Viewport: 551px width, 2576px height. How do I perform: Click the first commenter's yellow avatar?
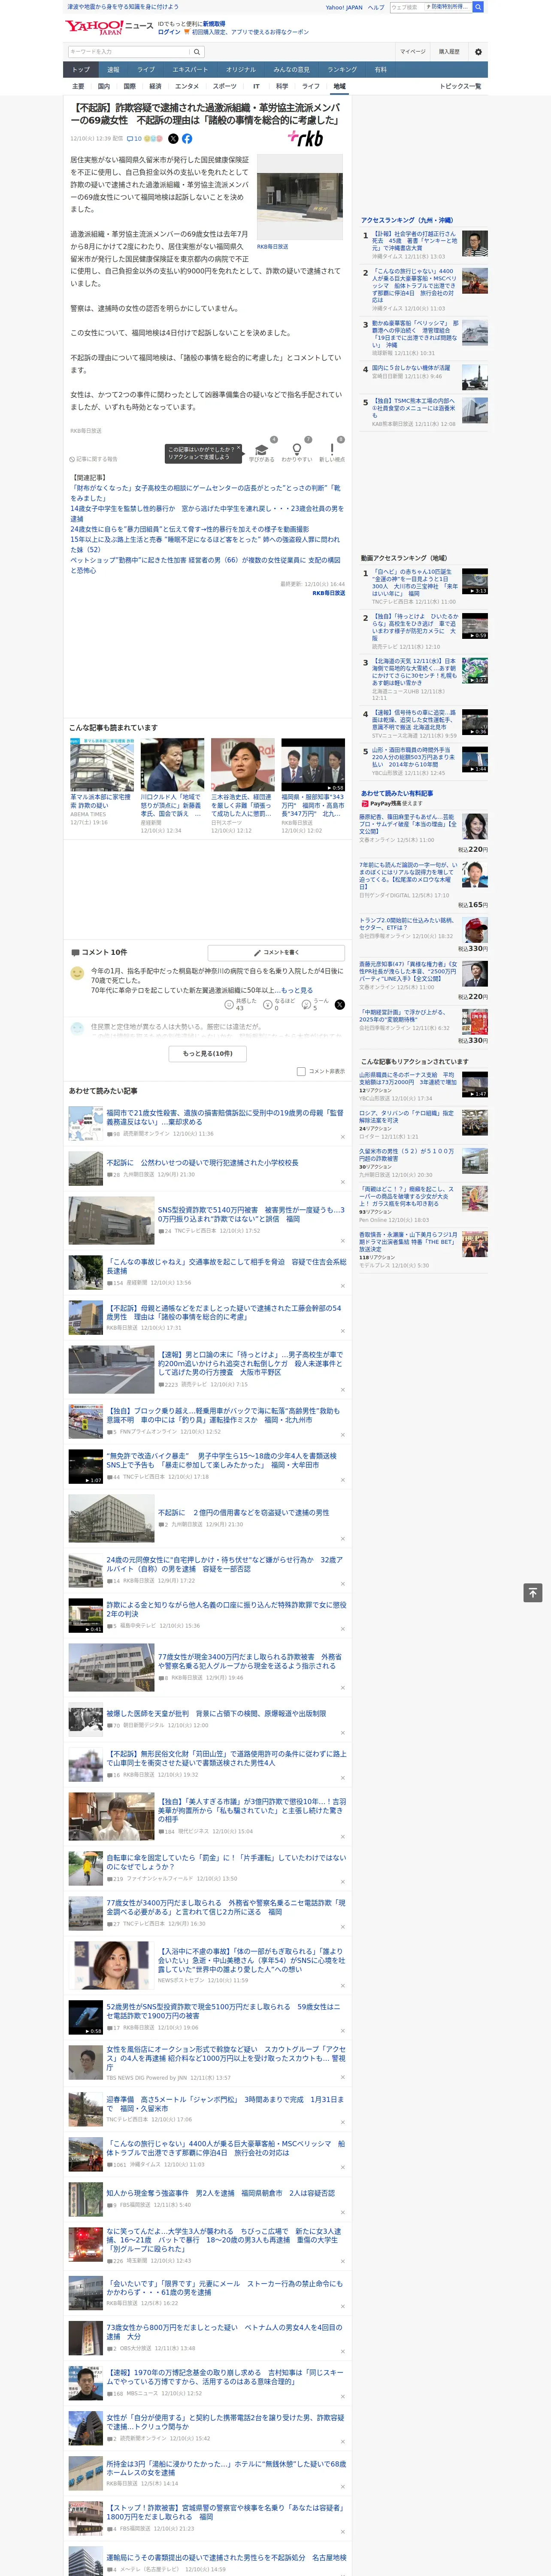77,973
